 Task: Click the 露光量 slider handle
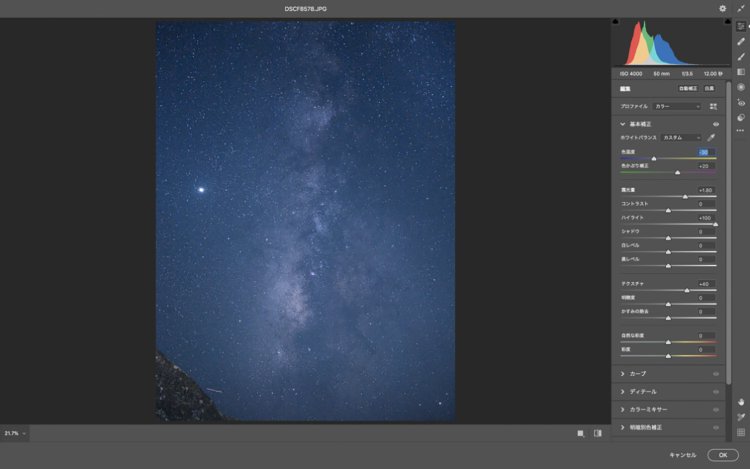click(685, 197)
